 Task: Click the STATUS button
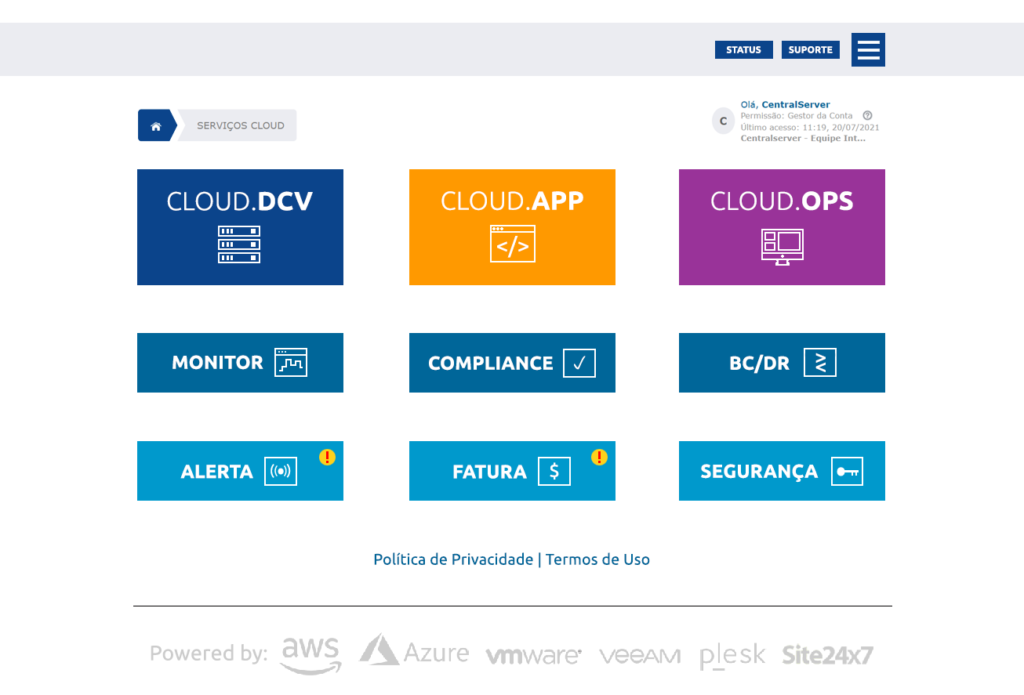click(x=744, y=49)
